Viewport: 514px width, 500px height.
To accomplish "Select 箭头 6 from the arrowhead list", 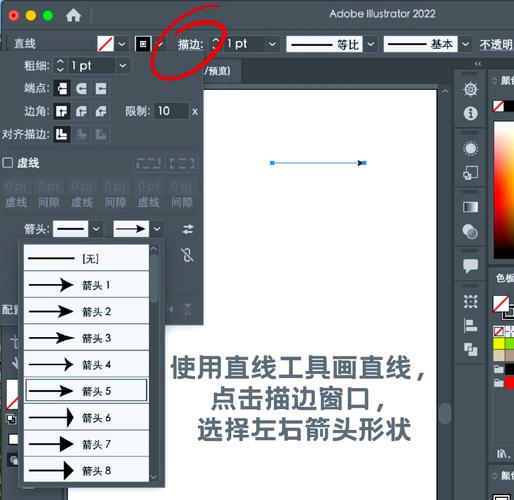I will [86, 417].
